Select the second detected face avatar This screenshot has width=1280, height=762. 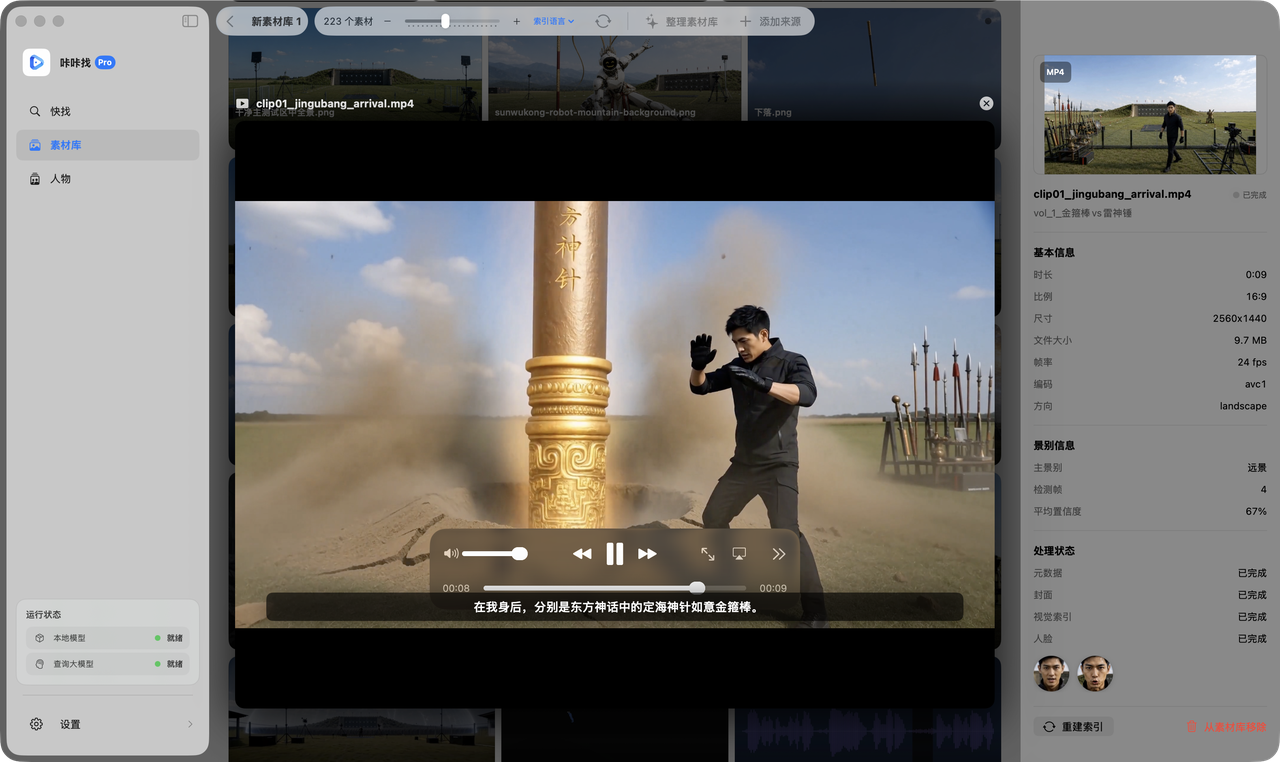pyautogui.click(x=1095, y=674)
